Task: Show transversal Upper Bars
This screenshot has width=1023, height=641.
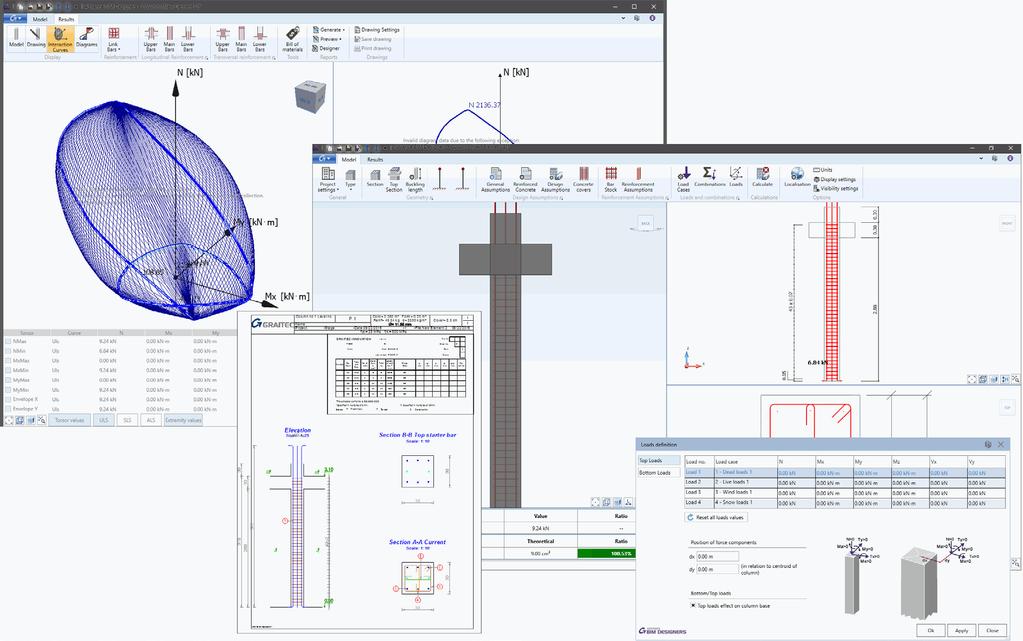Action: point(222,39)
